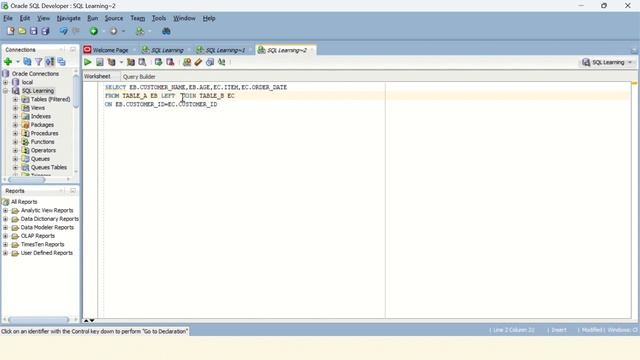Click the Explain Plan icon

(111, 62)
